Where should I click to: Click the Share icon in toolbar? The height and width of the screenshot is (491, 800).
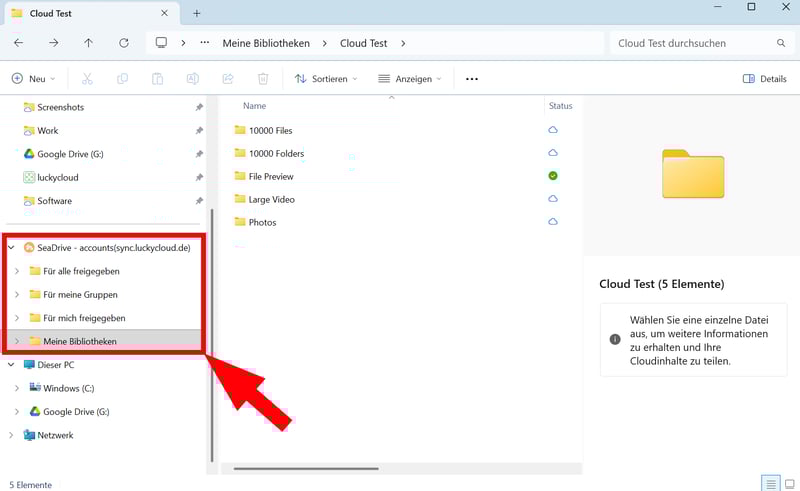228,79
